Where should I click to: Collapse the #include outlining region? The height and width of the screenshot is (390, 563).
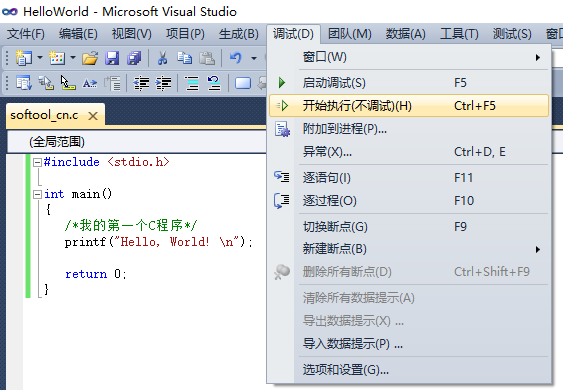pos(37,163)
